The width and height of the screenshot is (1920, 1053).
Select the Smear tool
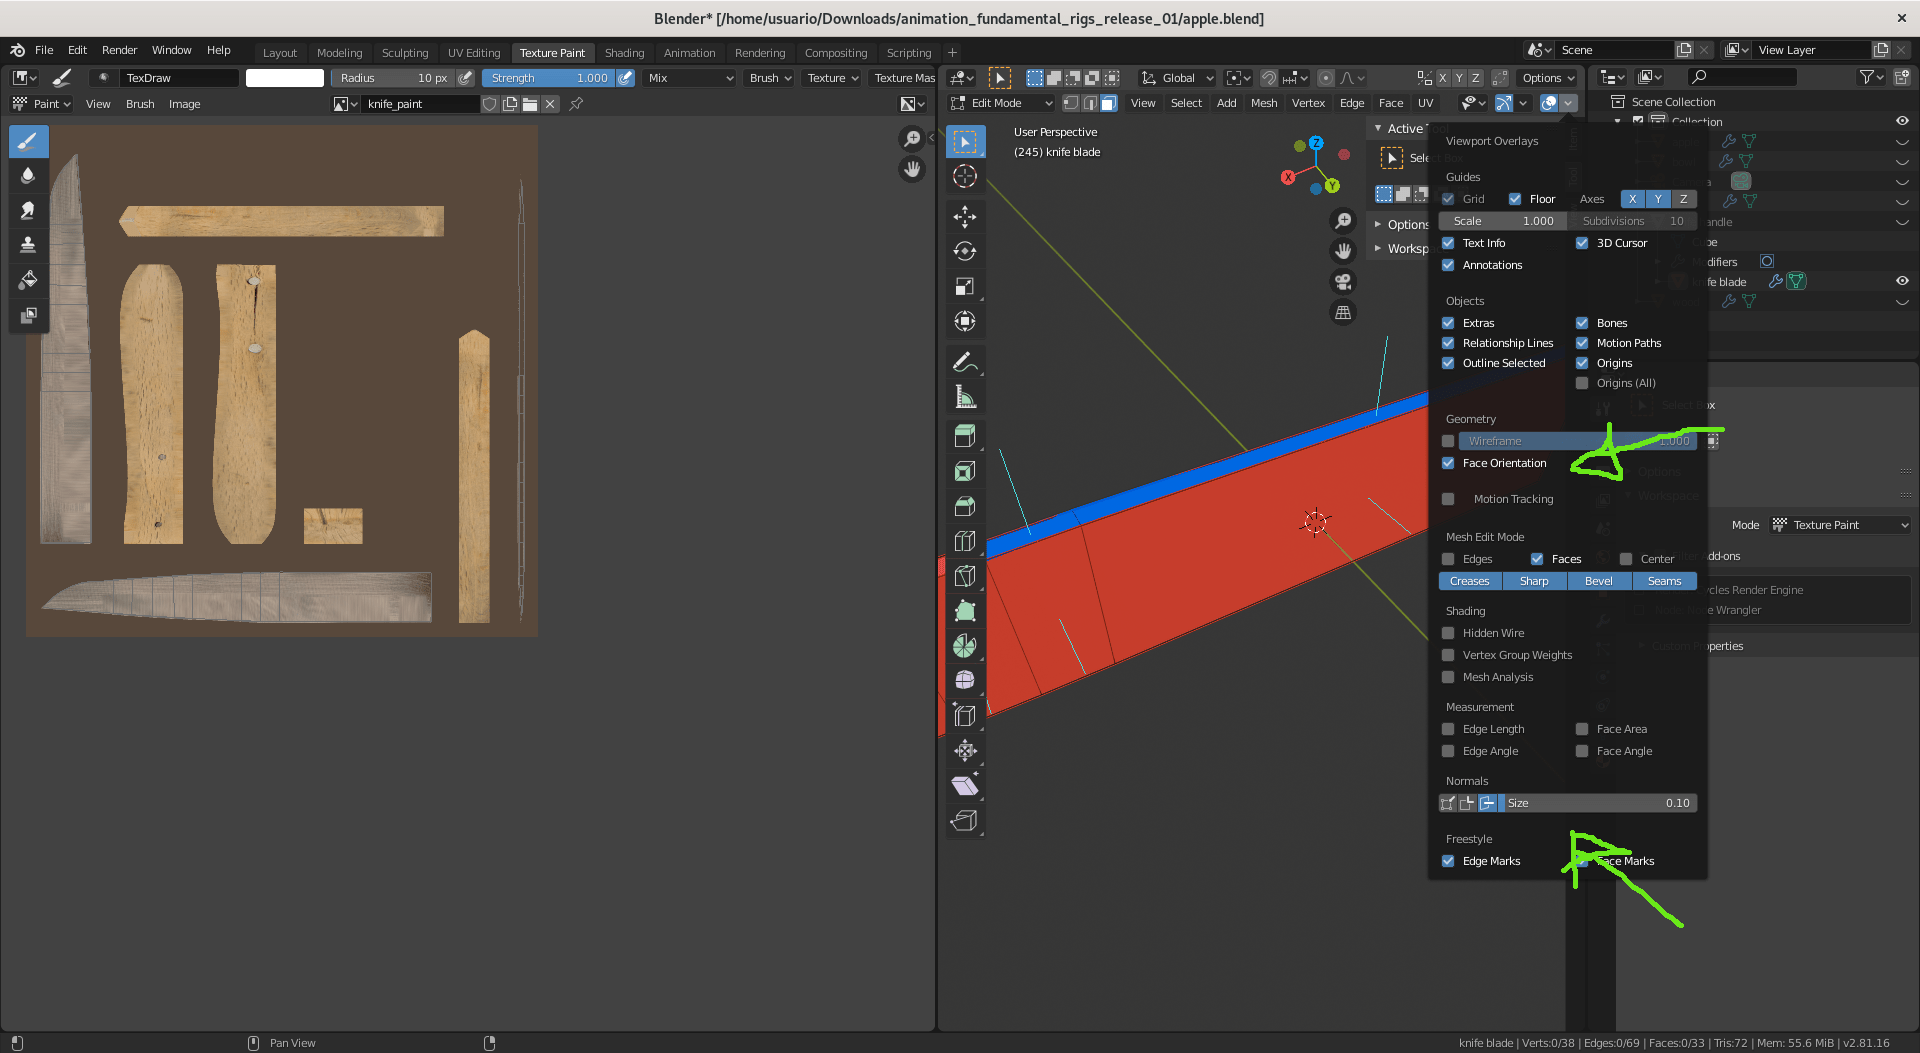(x=28, y=210)
